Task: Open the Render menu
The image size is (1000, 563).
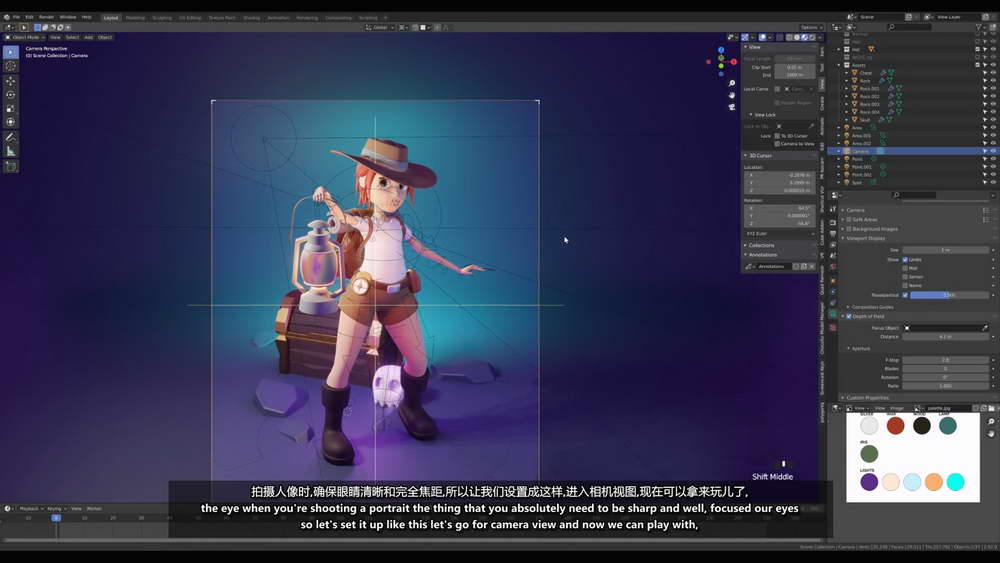Action: [47, 17]
